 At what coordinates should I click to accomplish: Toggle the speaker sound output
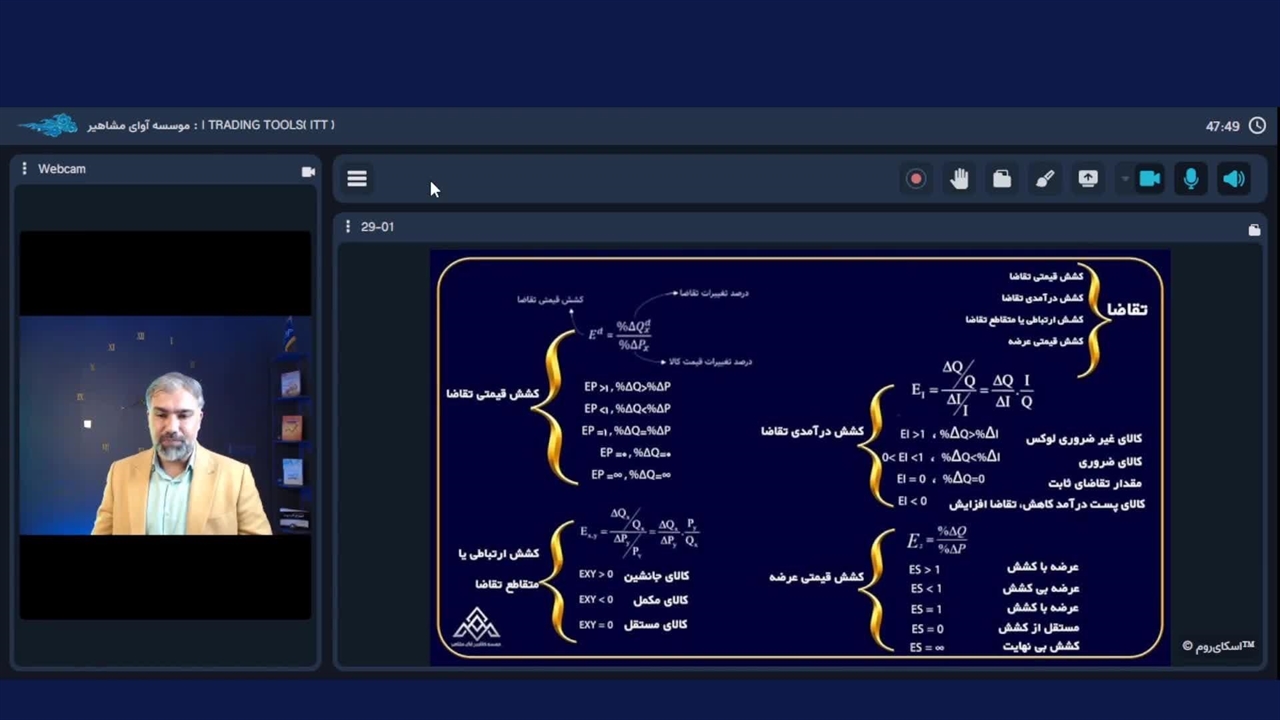tap(1234, 179)
